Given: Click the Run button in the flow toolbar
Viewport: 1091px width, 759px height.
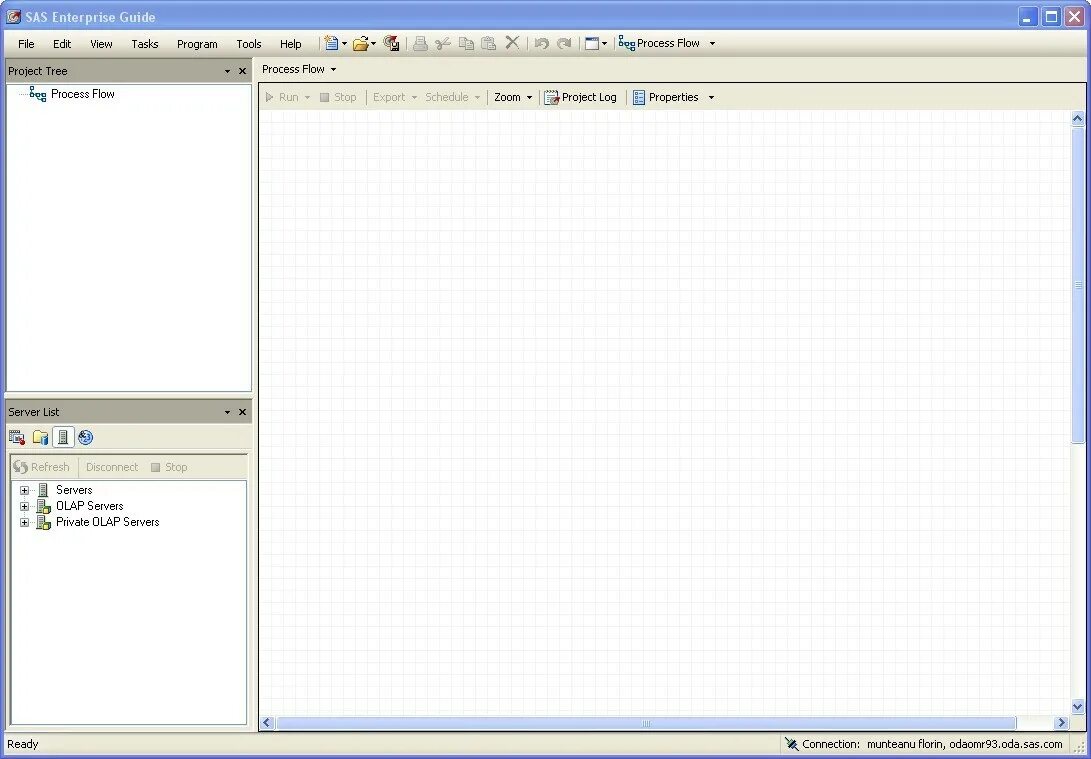Looking at the screenshot, I should (282, 97).
